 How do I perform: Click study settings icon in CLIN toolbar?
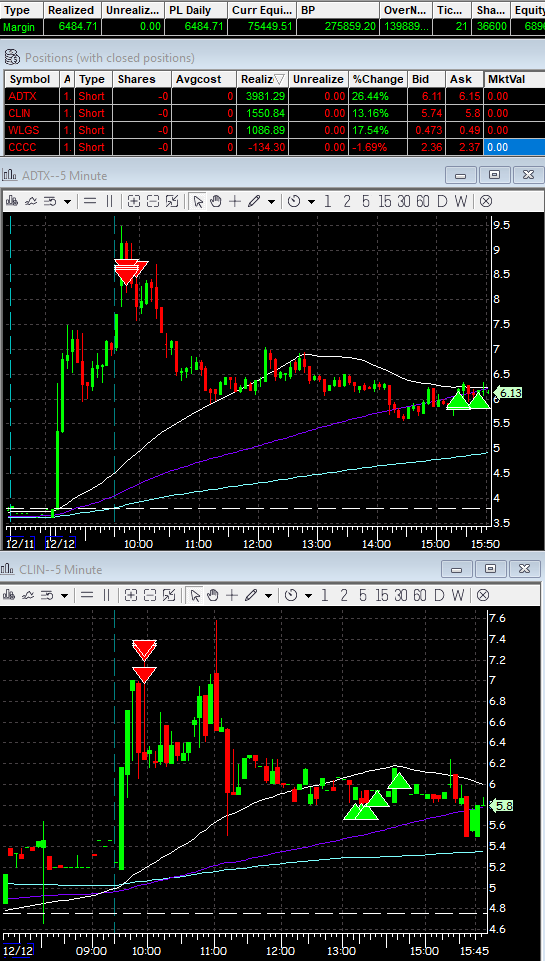click(47, 594)
